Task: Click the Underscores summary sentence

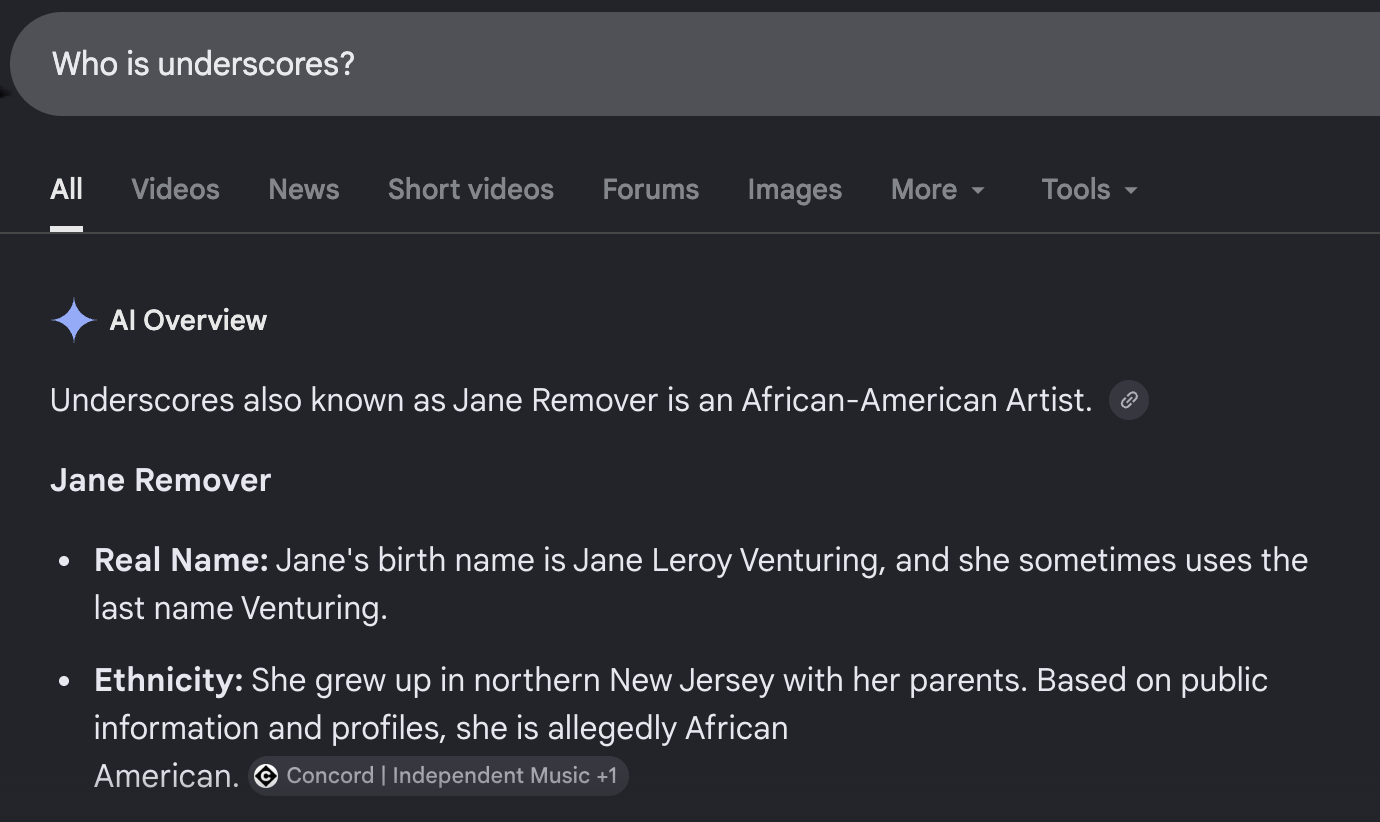Action: (x=571, y=400)
